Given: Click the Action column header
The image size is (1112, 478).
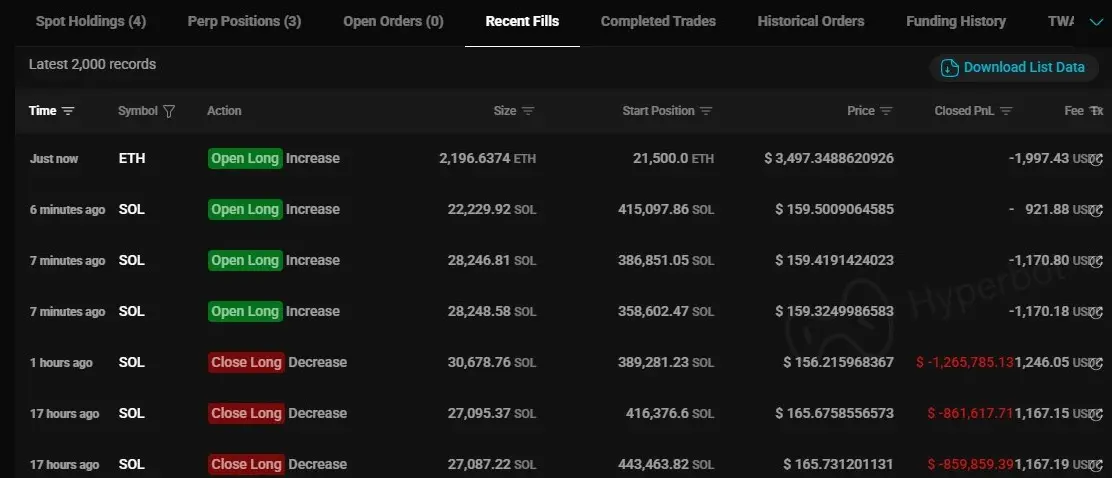Looking at the screenshot, I should pos(224,111).
